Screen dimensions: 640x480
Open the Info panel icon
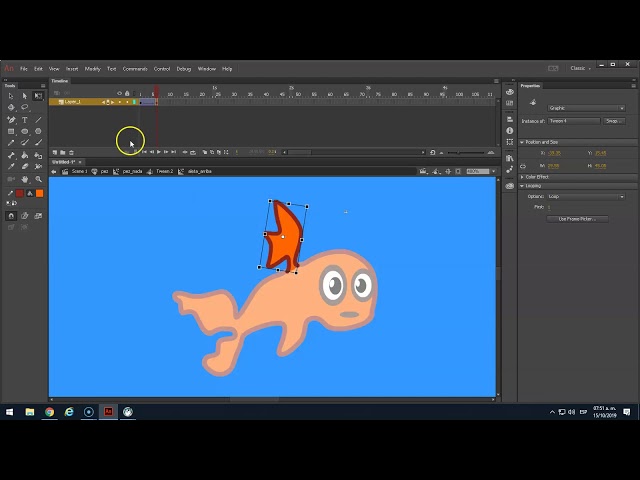509,131
